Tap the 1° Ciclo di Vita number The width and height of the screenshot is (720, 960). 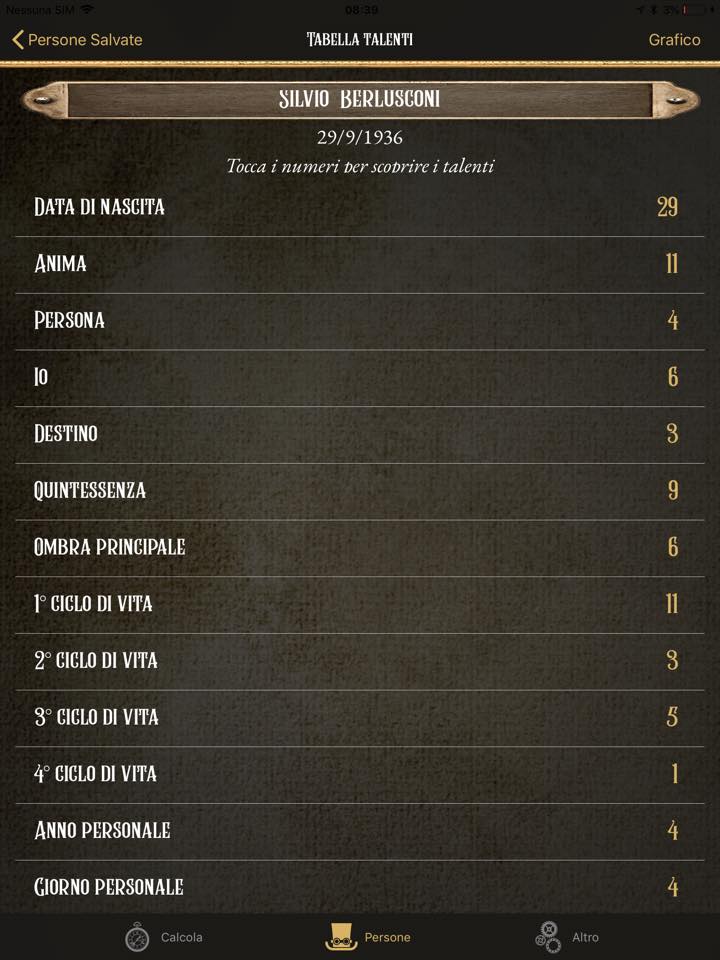click(672, 604)
